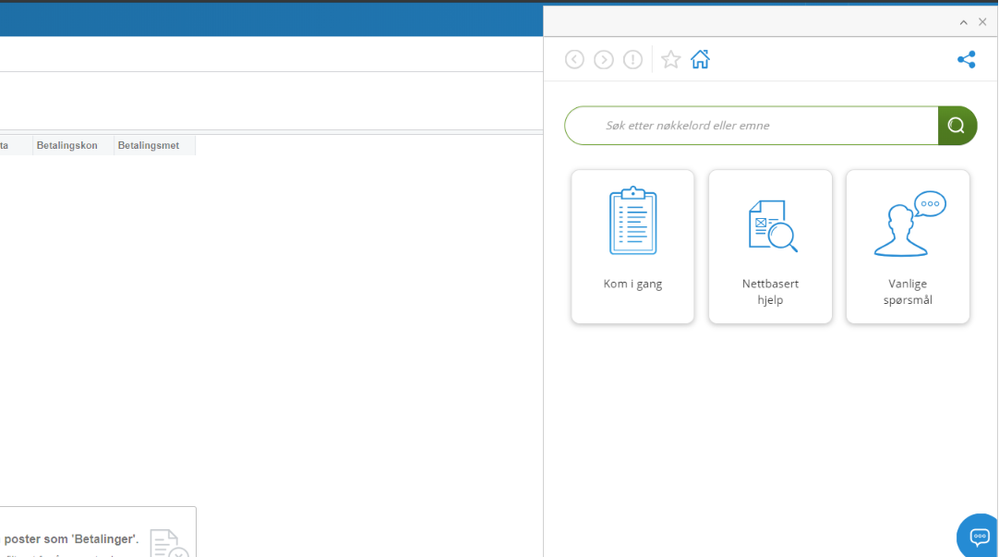Click the person speech icon in Vanlige spørsmål
The image size is (999, 557).
[910, 224]
